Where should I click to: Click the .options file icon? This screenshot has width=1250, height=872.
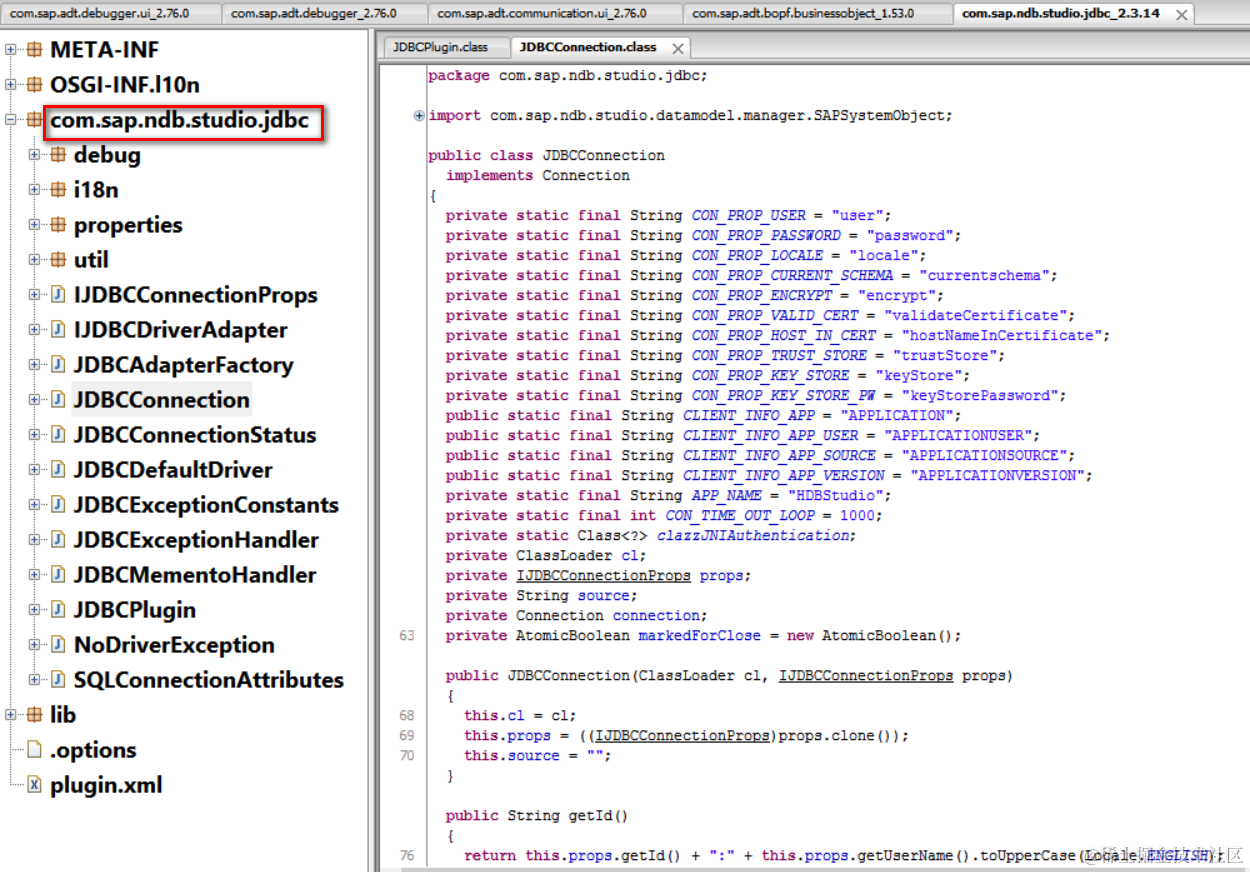click(35, 750)
